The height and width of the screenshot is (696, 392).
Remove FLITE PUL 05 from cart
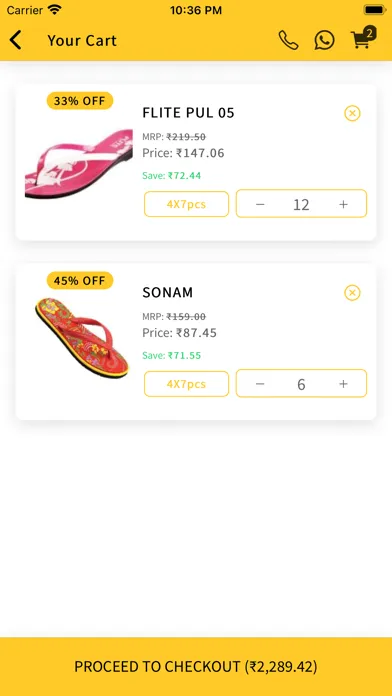pyautogui.click(x=352, y=113)
